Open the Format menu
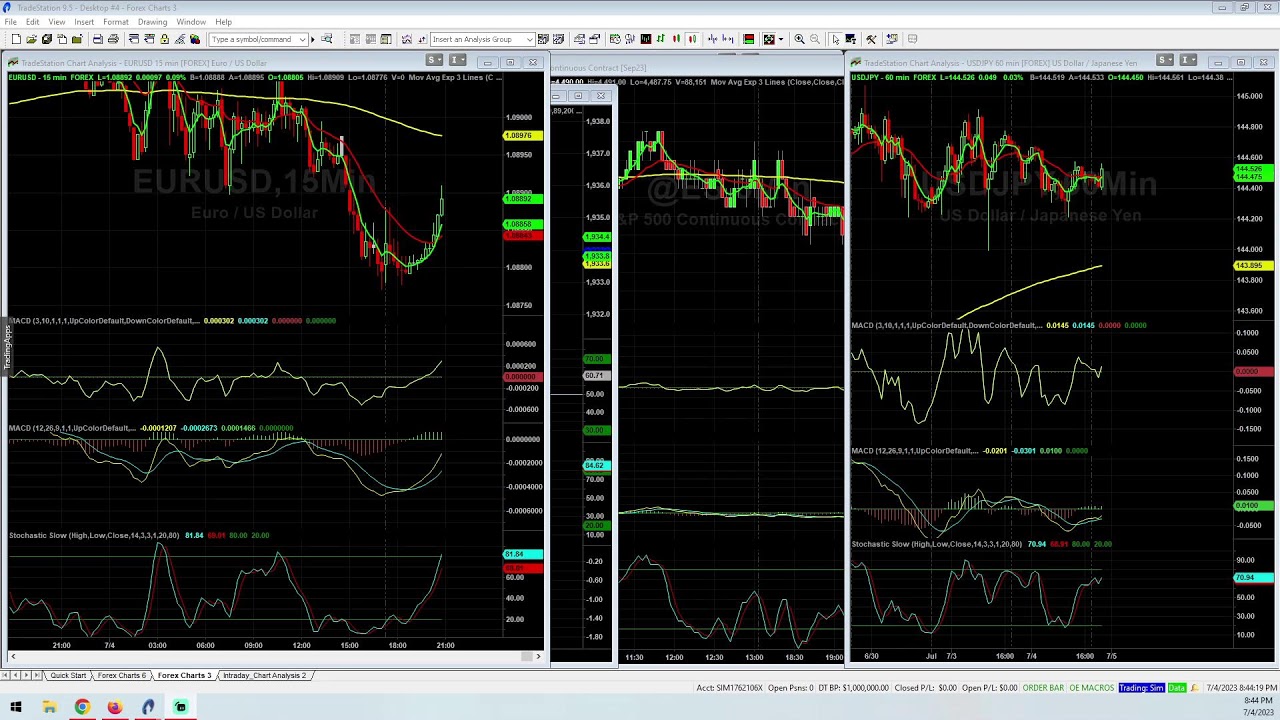Viewport: 1280px width, 720px height. pos(115,22)
